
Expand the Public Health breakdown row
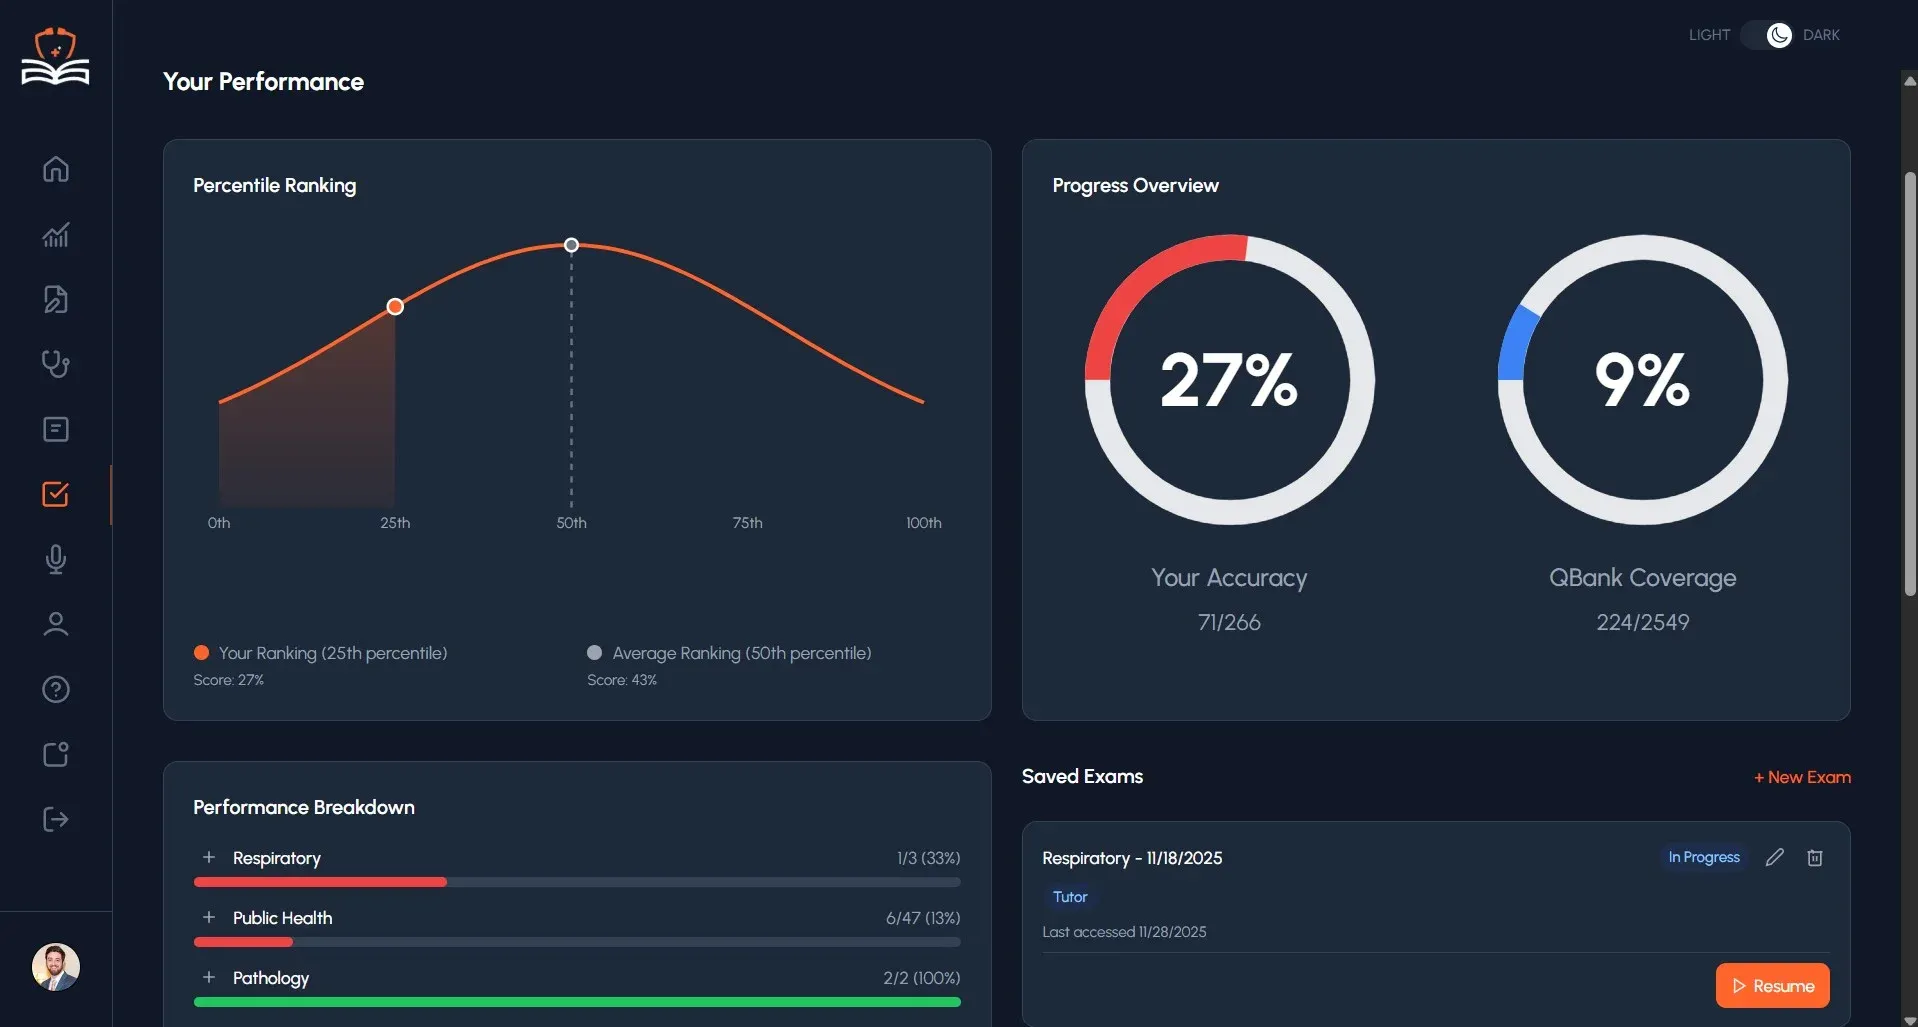coord(209,917)
